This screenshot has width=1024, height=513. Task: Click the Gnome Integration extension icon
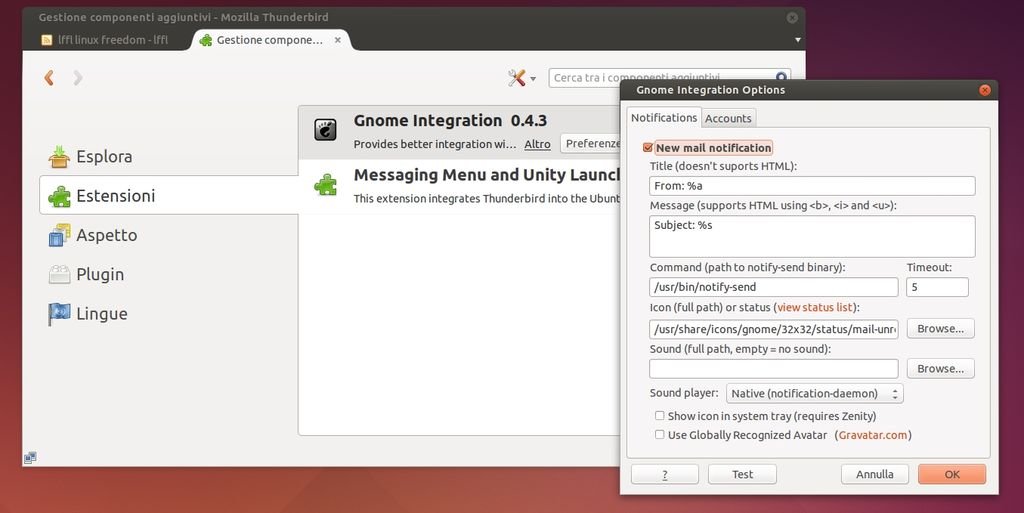(325, 130)
